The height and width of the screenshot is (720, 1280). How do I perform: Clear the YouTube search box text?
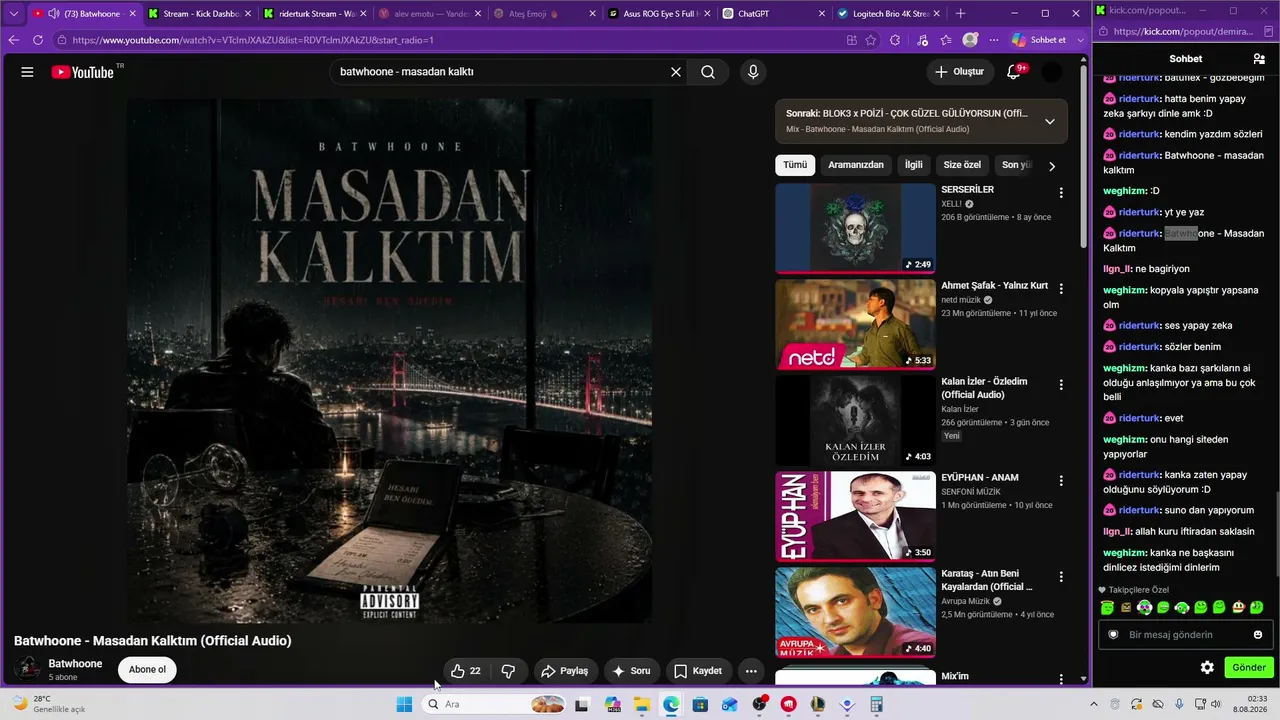click(676, 72)
